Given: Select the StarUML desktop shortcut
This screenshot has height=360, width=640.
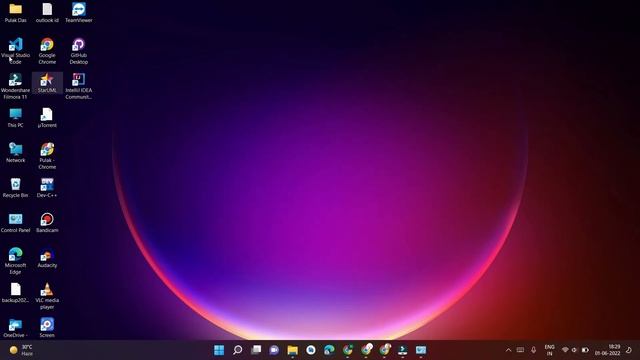Looking at the screenshot, I should pos(47,83).
